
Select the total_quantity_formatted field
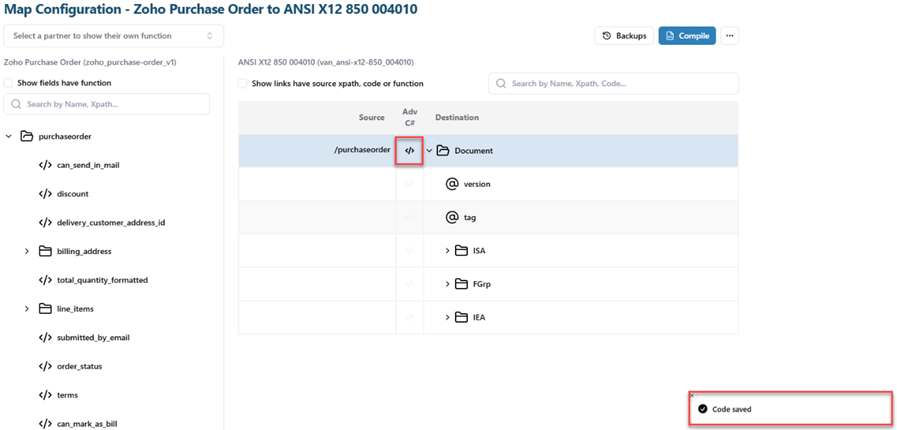(x=102, y=280)
